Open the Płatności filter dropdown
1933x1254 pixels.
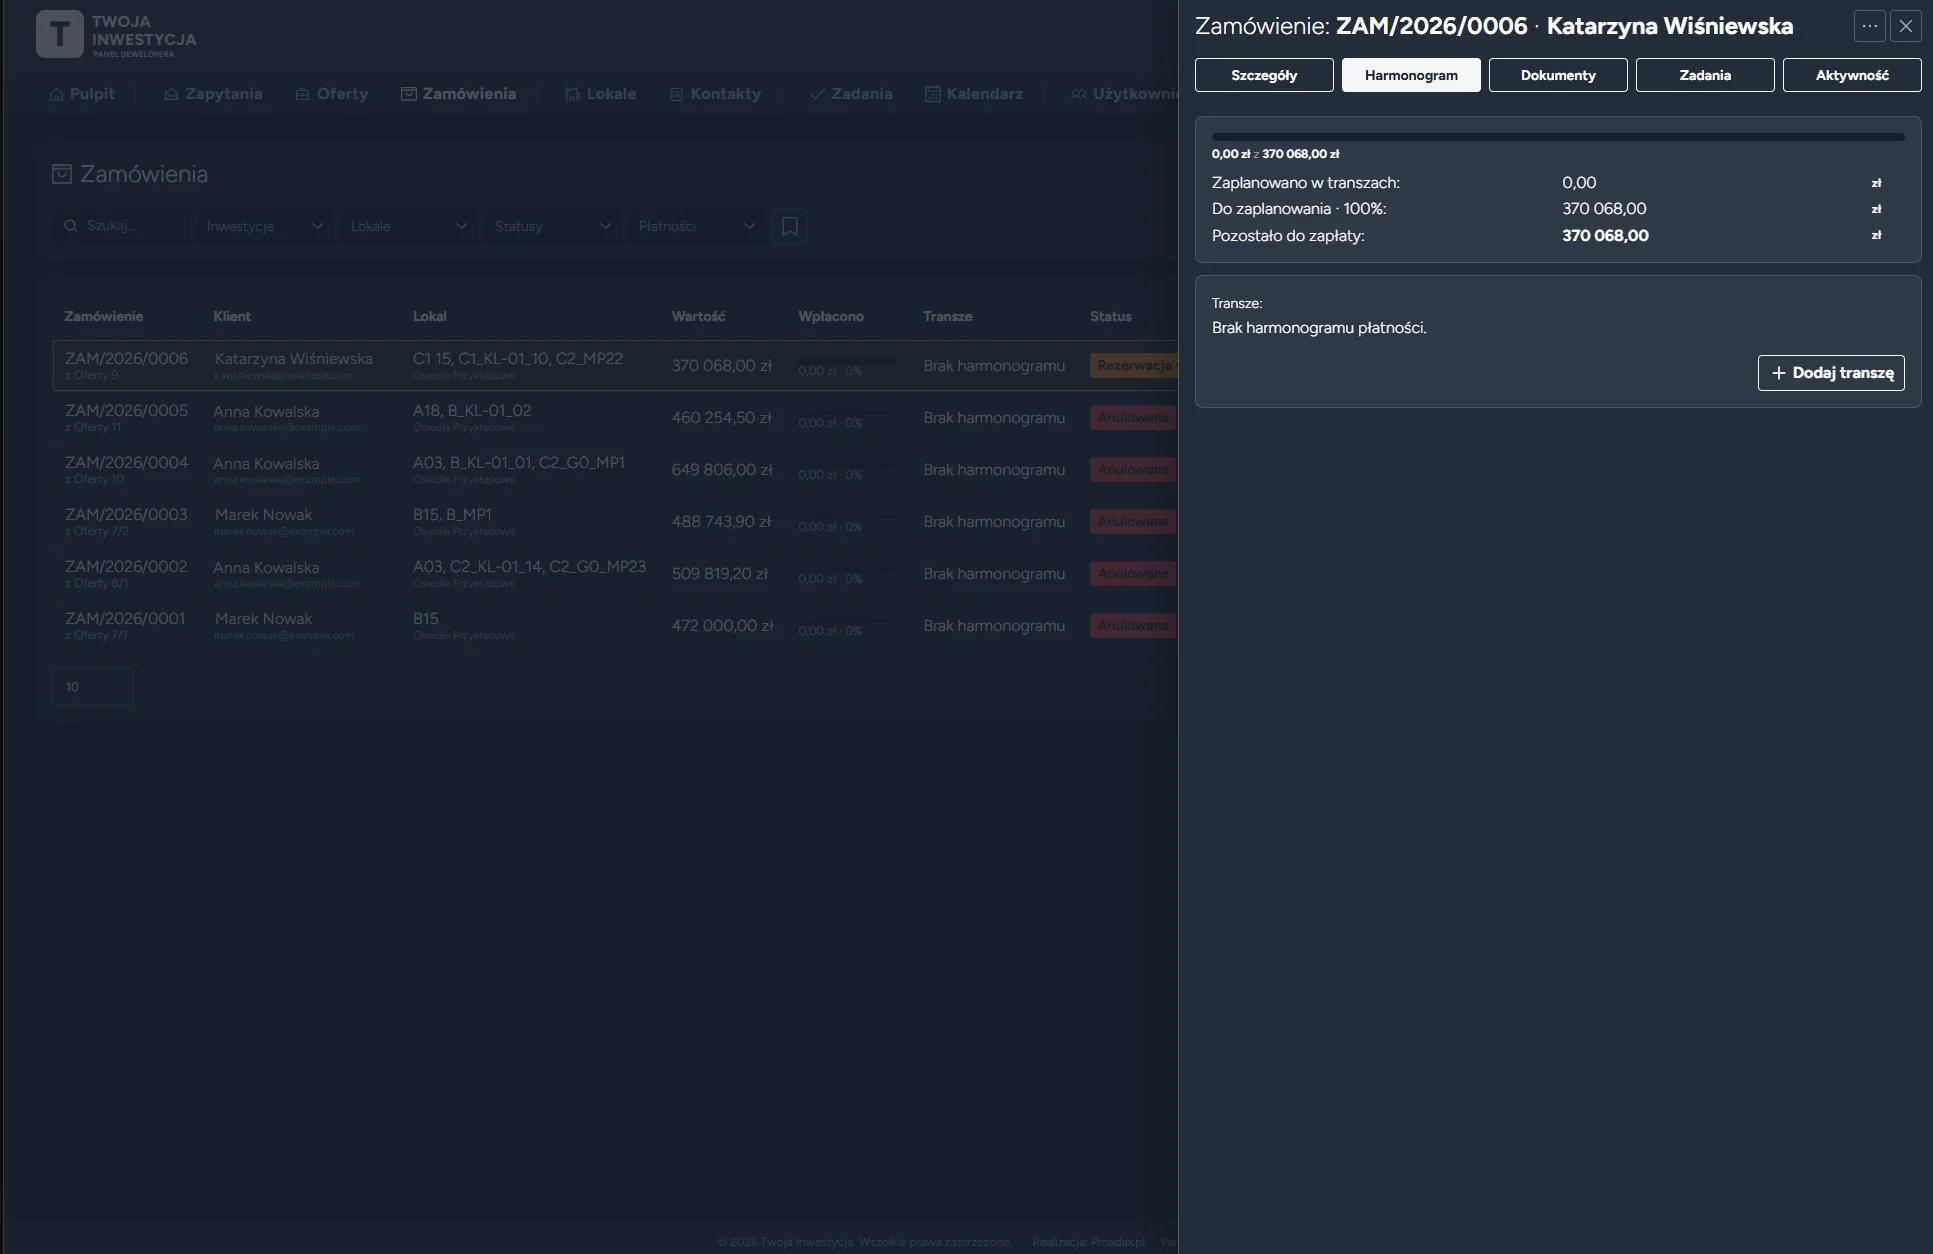(696, 226)
